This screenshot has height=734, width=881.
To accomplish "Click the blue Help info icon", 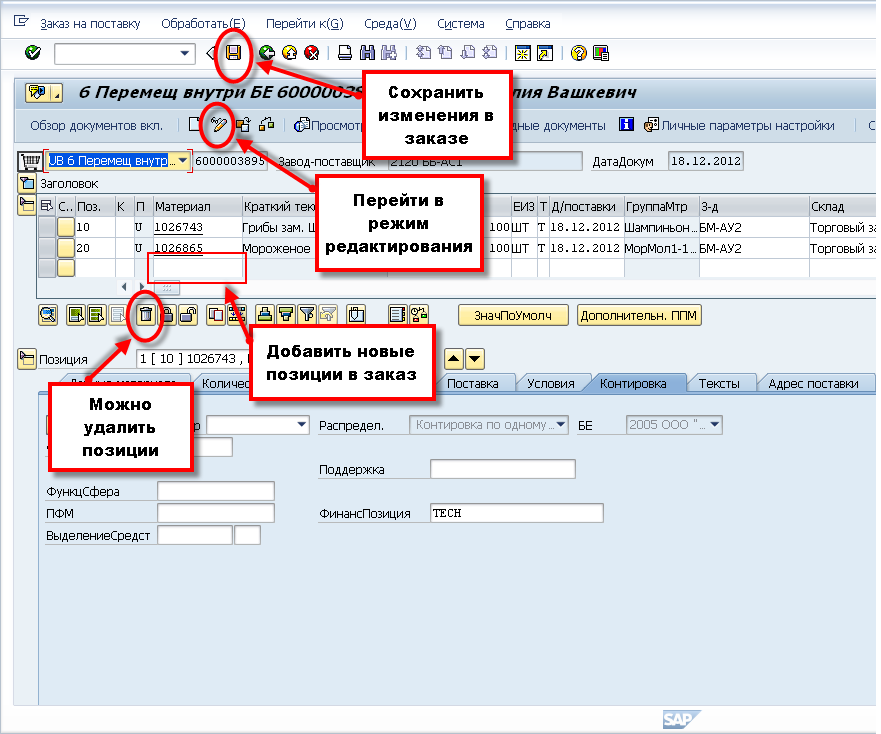I will (626, 124).
